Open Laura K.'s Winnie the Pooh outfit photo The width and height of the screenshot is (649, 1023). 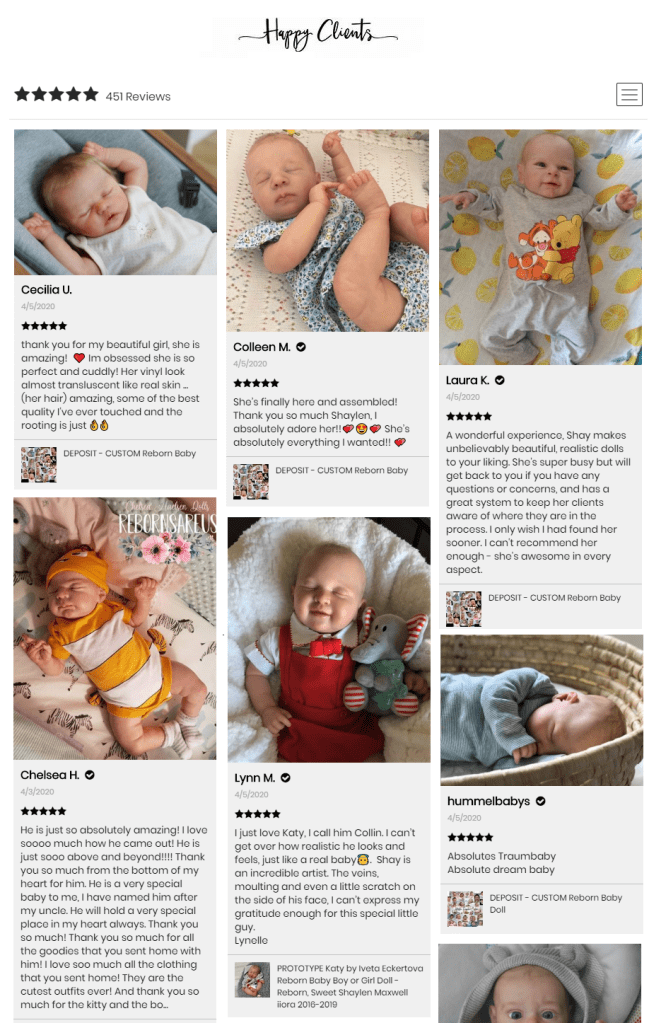pos(540,247)
